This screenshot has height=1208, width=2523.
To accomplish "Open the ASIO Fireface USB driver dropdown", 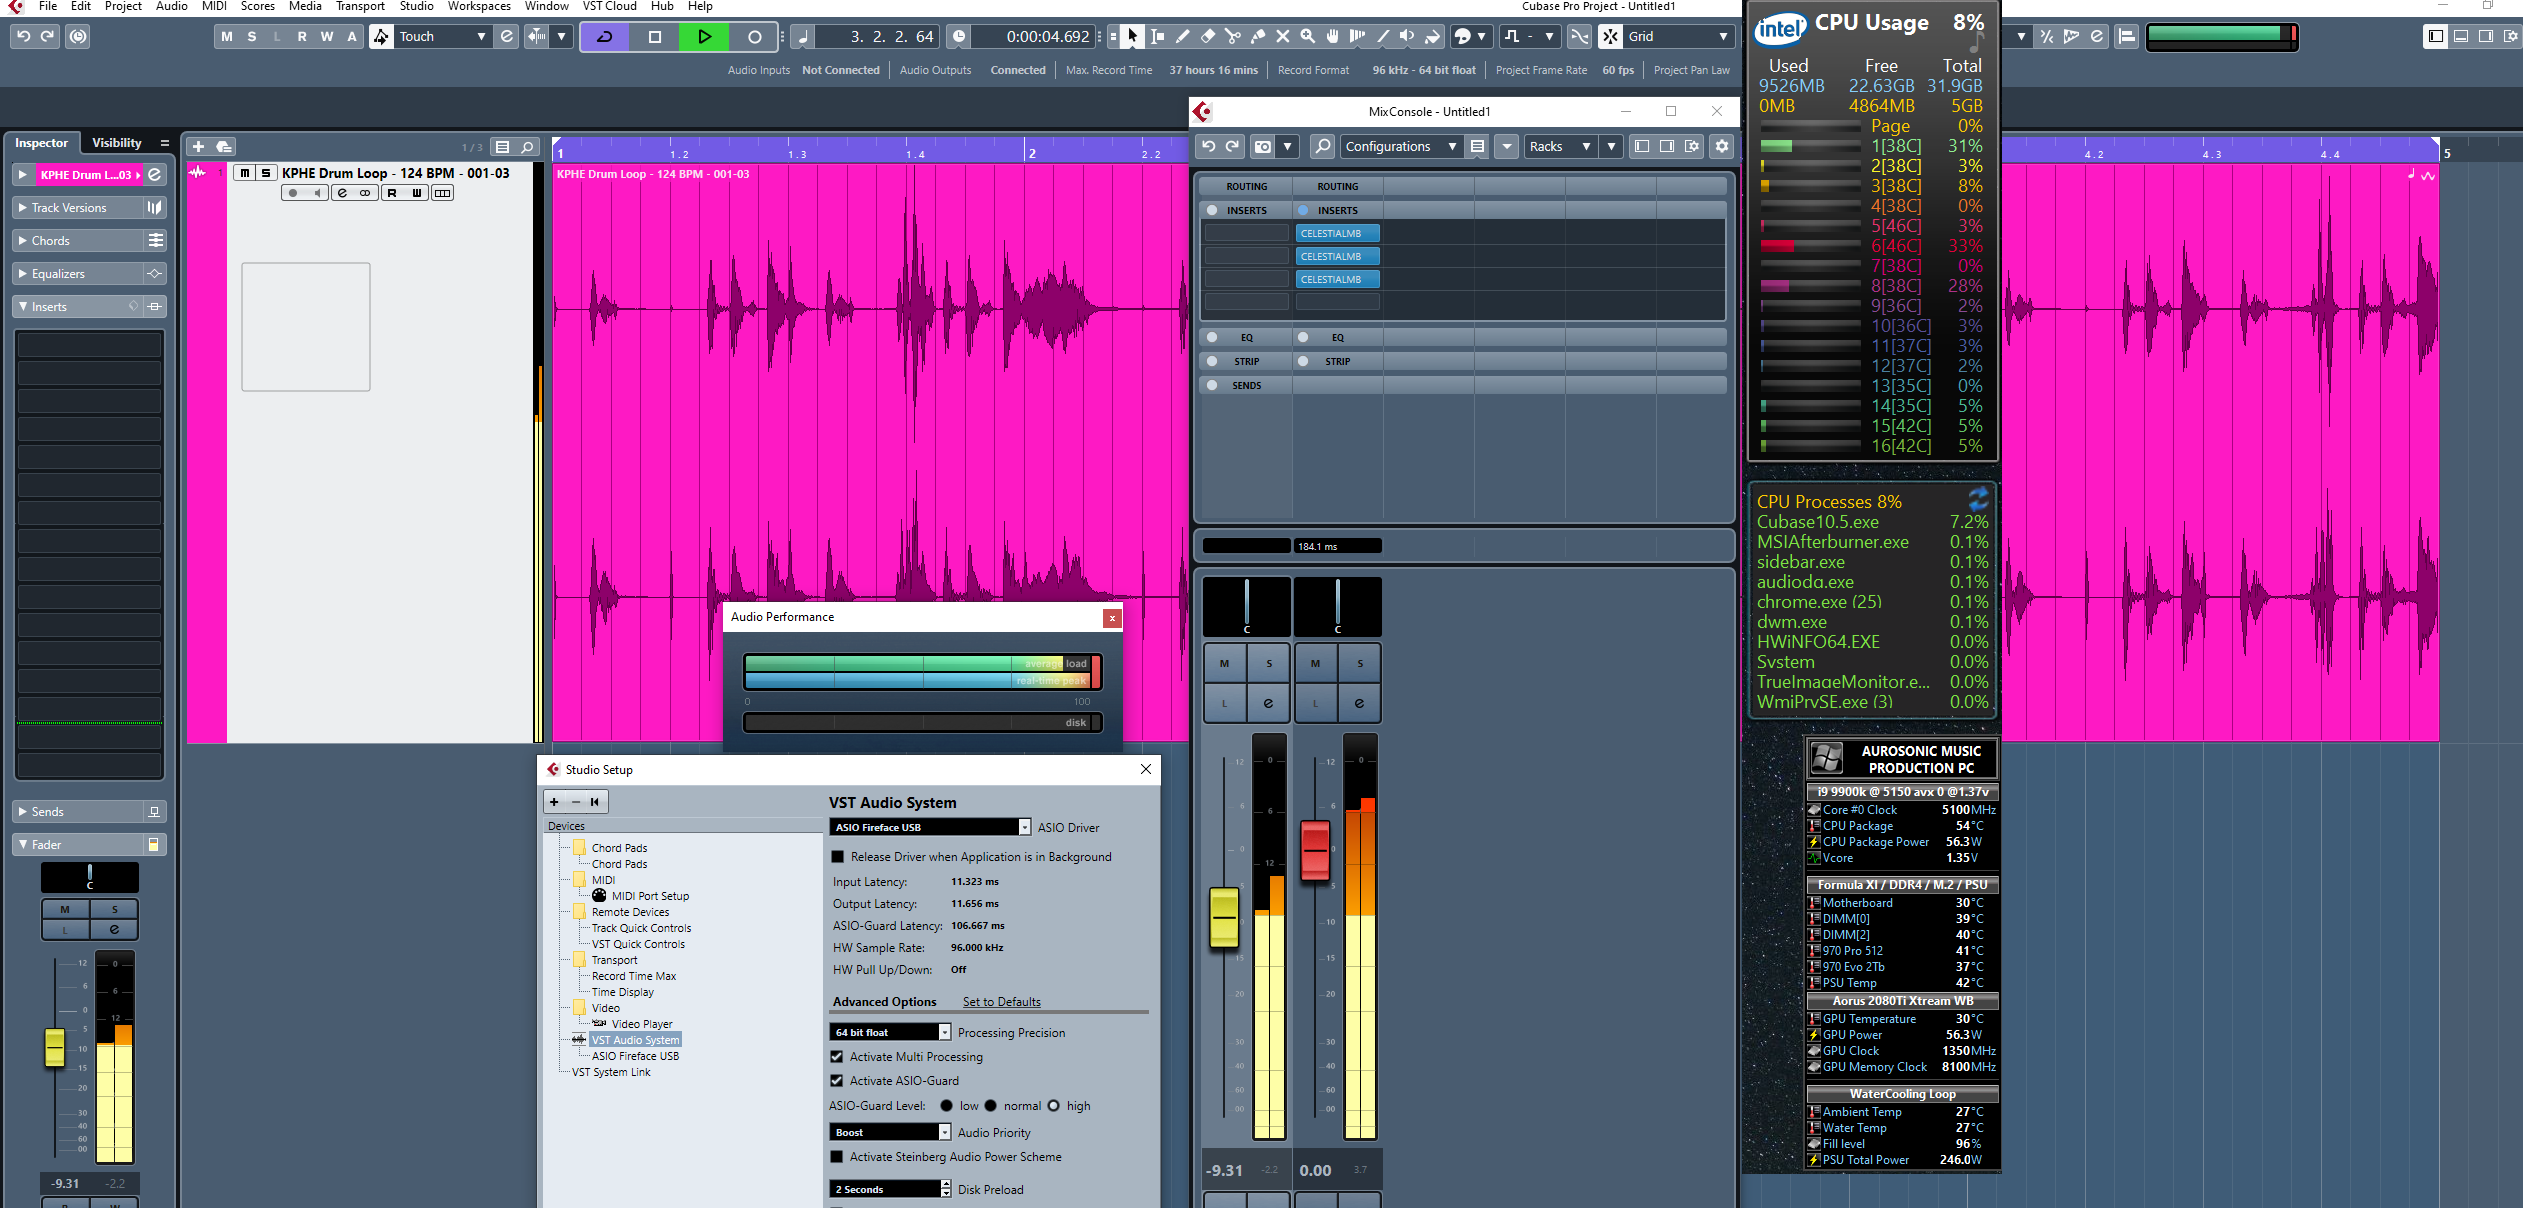I will coord(930,828).
